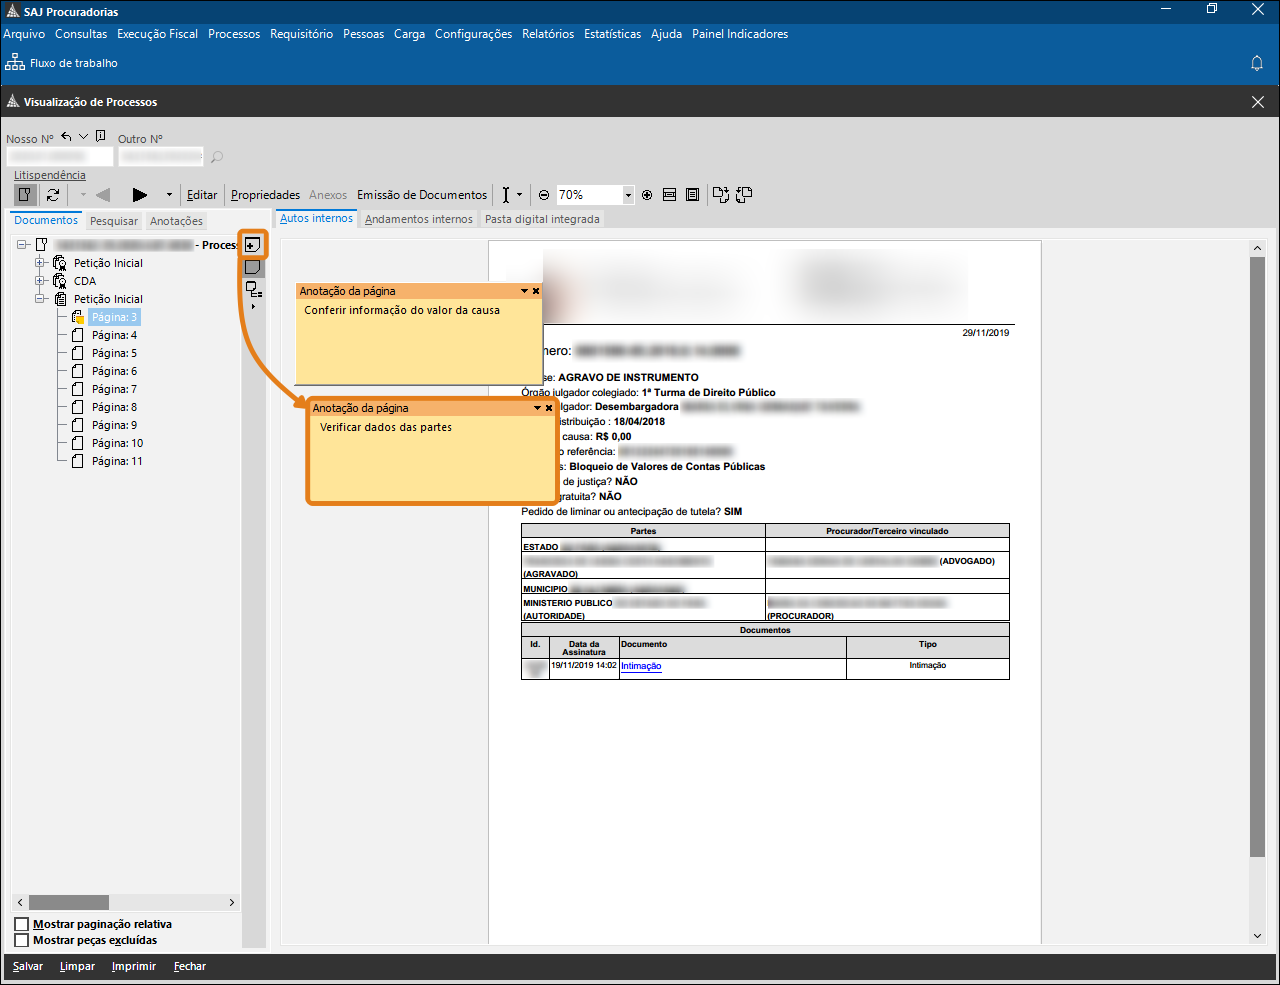This screenshot has width=1280, height=985.
Task: Open notifications bell icon
Action: (1257, 63)
